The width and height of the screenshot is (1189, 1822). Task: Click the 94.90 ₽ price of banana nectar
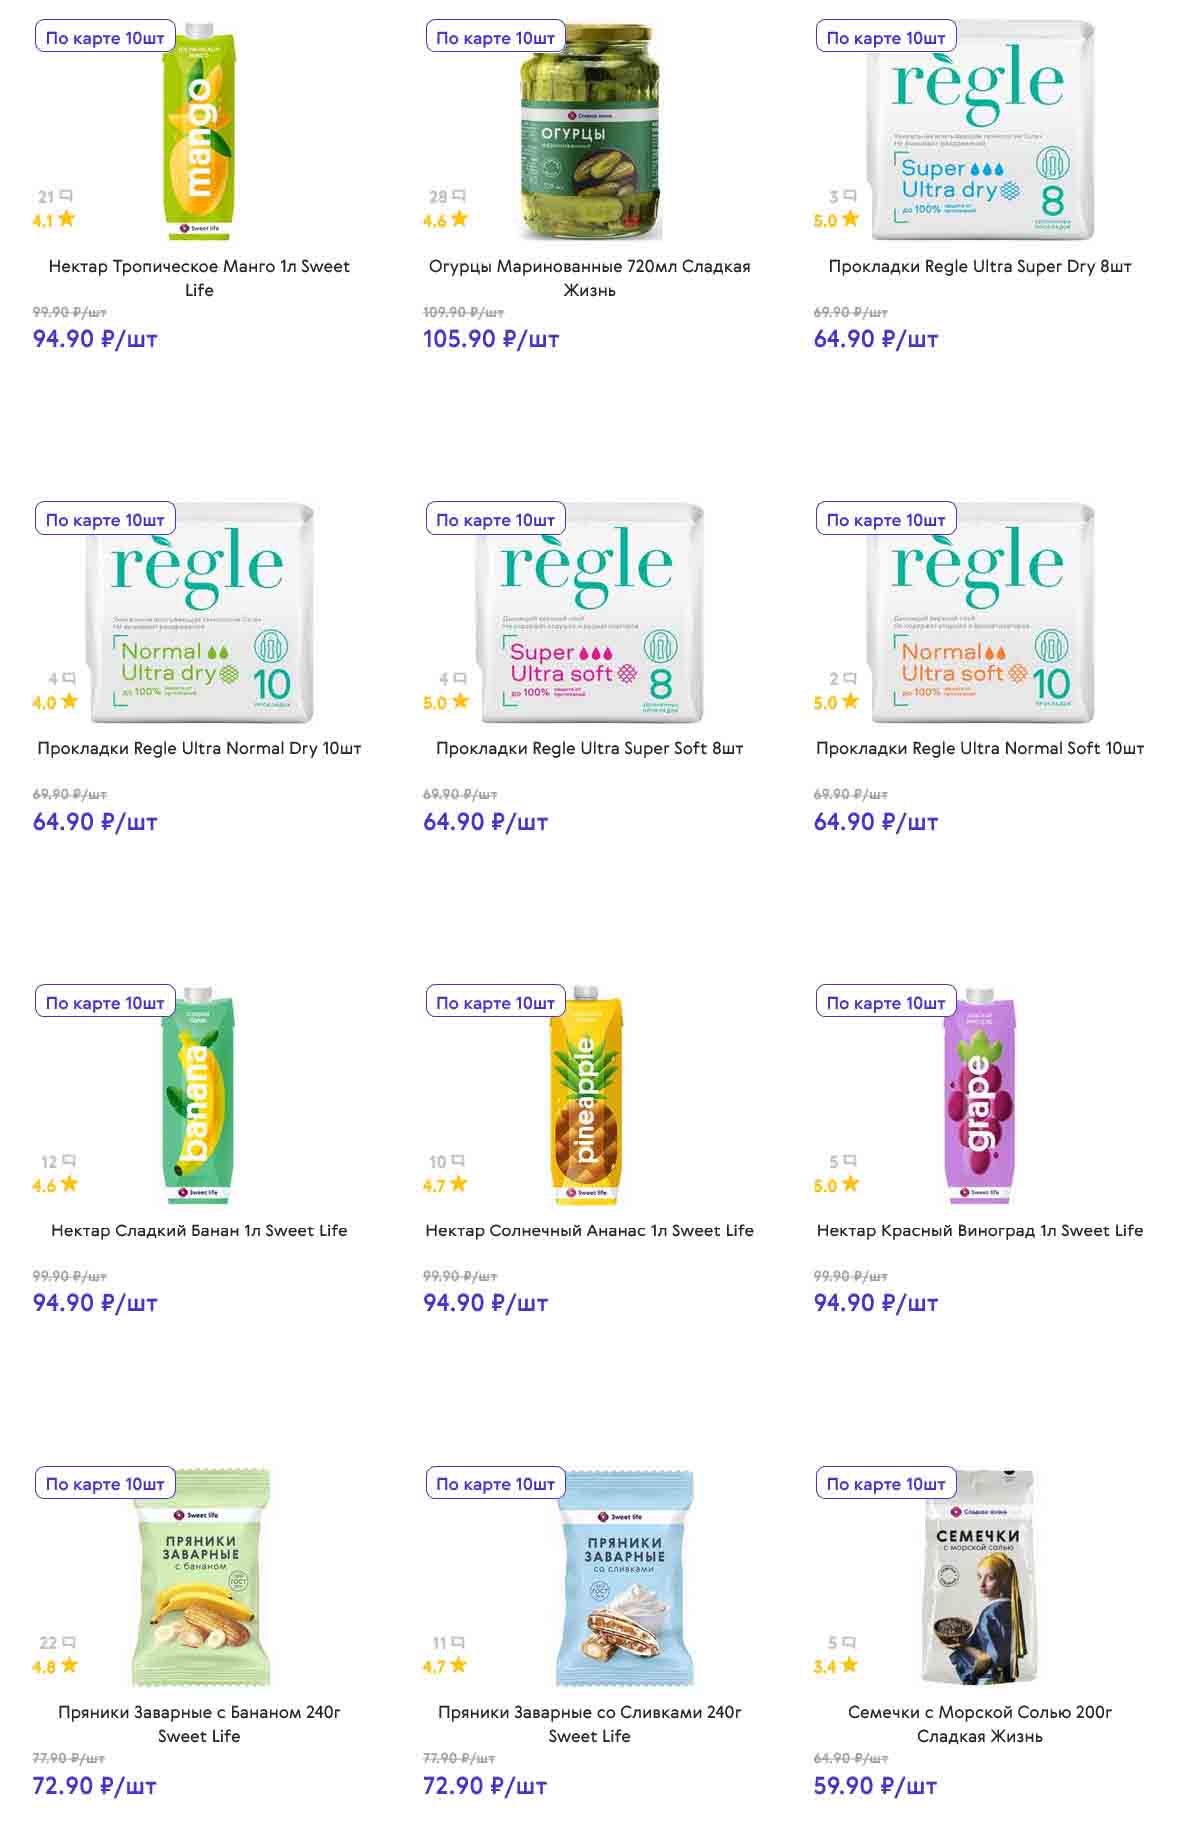[x=95, y=1303]
